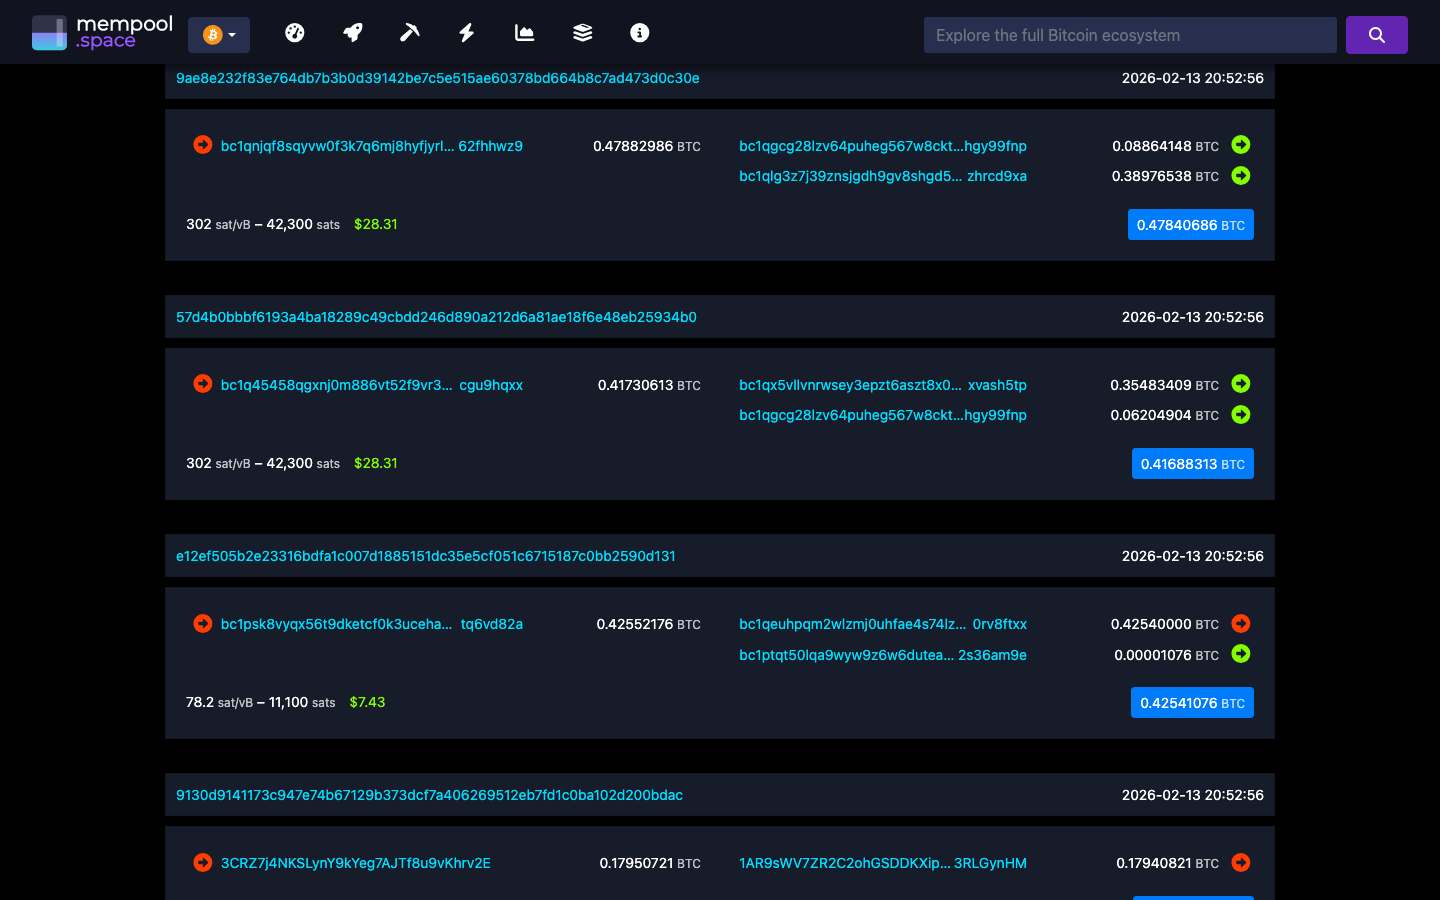
Task: Trace the 0.35483409 BTC output arrow
Action: pos(1240,384)
